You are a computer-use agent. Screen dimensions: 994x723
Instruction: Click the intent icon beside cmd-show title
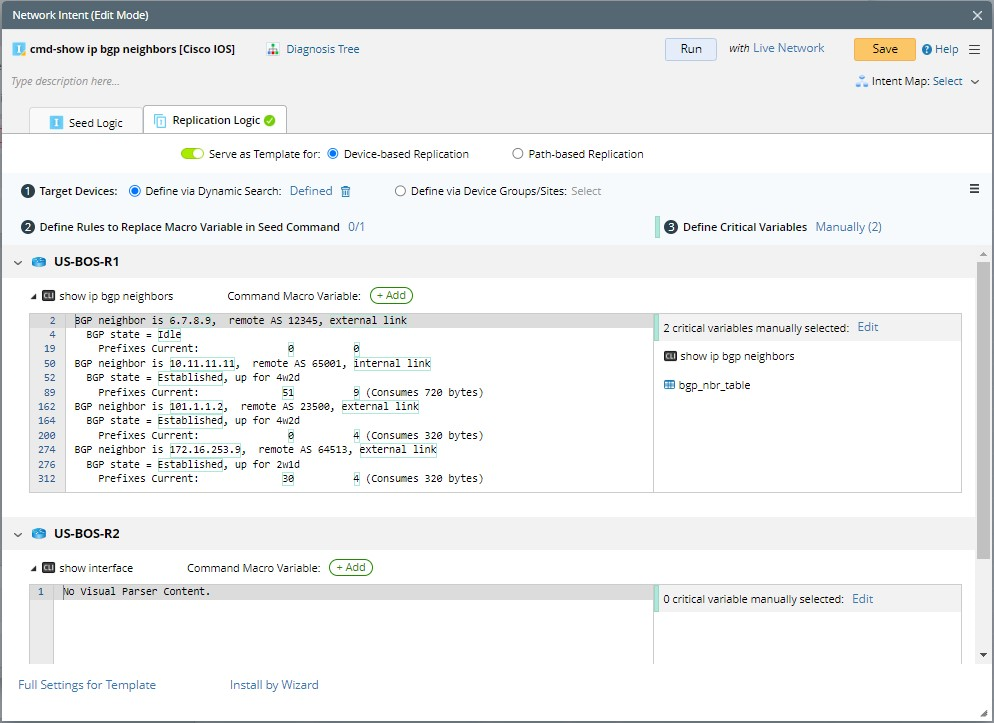click(x=19, y=49)
